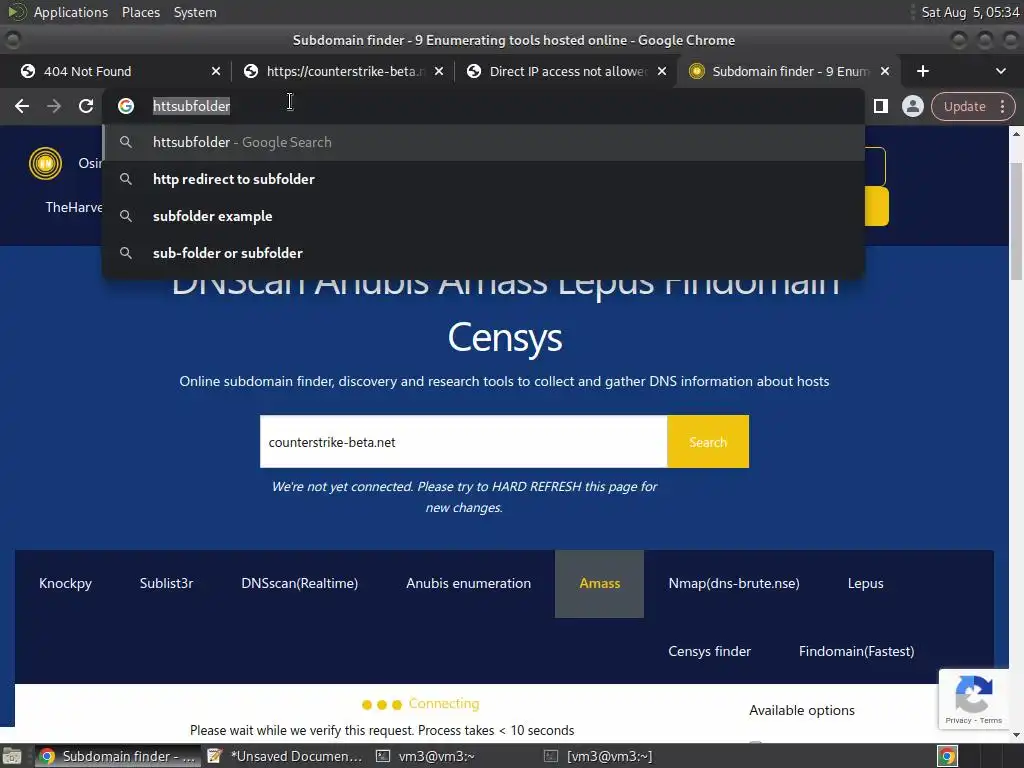Image resolution: width=1024 pixels, height=768 pixels.
Task: Click the address bar text httsubfolder
Action: click(191, 106)
